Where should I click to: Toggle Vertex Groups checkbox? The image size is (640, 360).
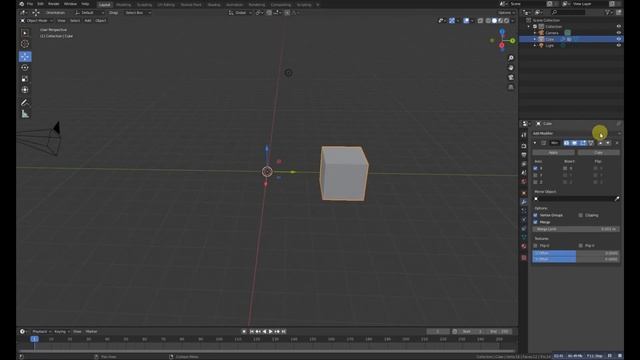point(535,215)
